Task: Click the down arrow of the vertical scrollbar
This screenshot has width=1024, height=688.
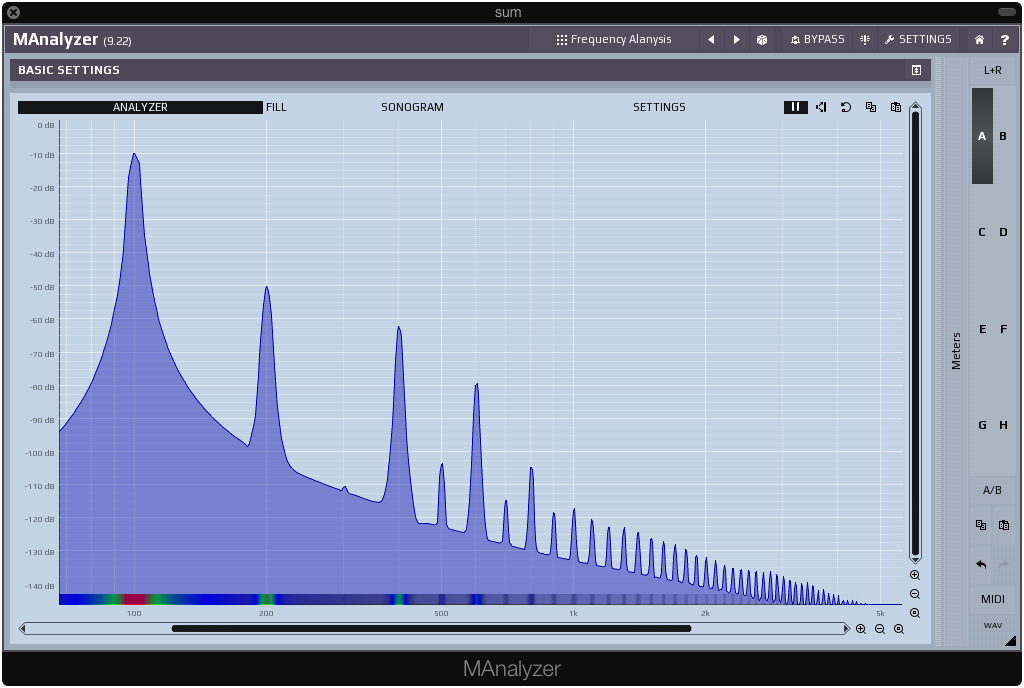Action: coord(916,559)
